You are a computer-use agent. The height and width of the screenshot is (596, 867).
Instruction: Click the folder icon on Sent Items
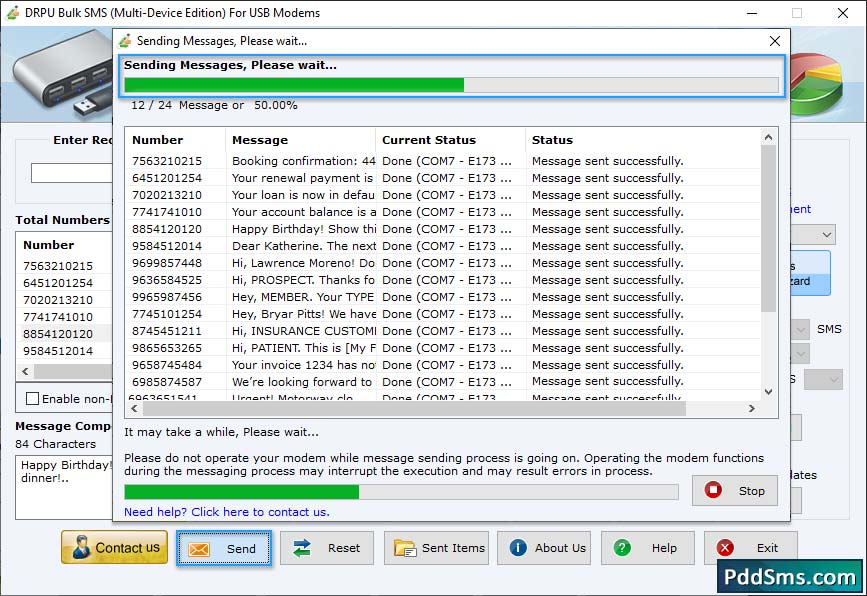(x=405, y=548)
